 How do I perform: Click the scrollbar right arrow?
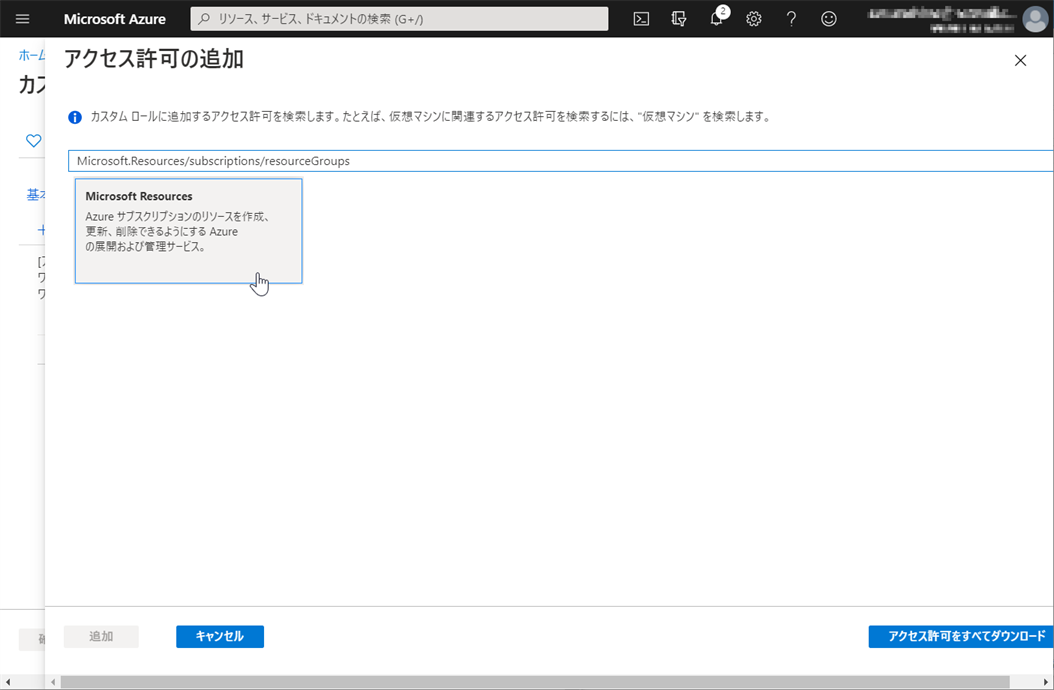point(1046,682)
